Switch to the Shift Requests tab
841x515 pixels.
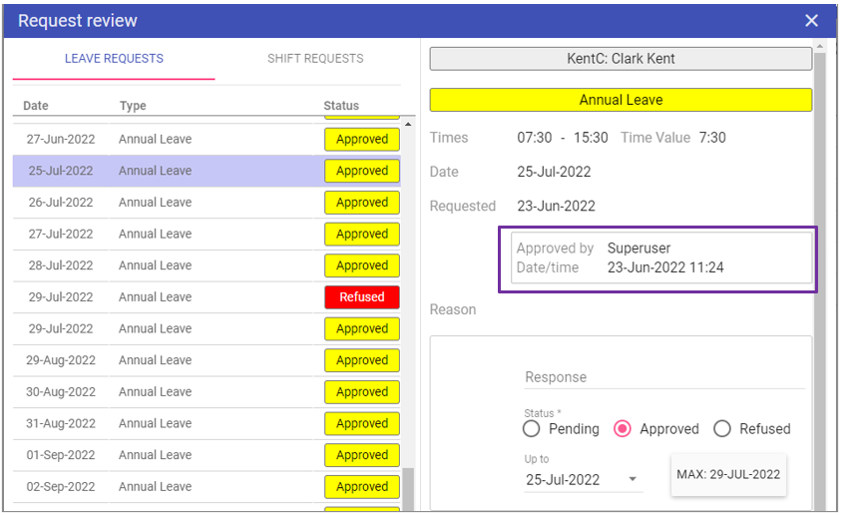pyautogui.click(x=315, y=59)
